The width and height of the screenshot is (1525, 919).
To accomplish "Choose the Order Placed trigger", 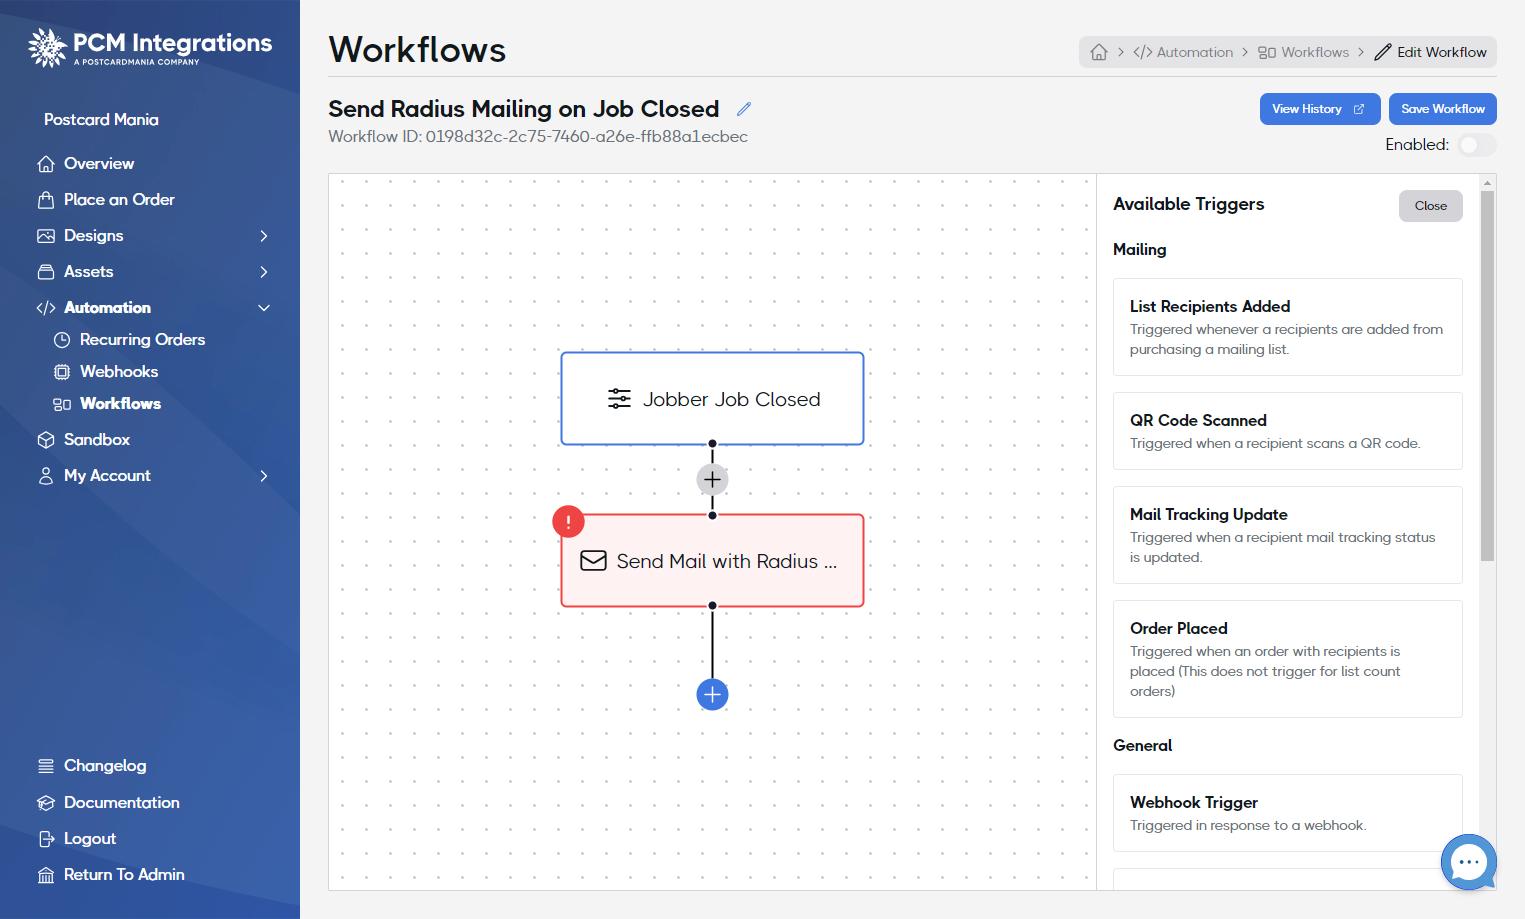I will coord(1287,659).
